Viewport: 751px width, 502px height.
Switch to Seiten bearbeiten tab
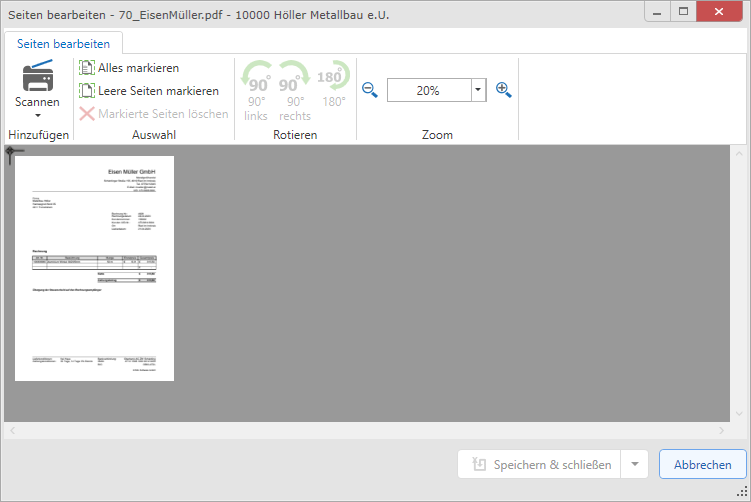pos(64,43)
